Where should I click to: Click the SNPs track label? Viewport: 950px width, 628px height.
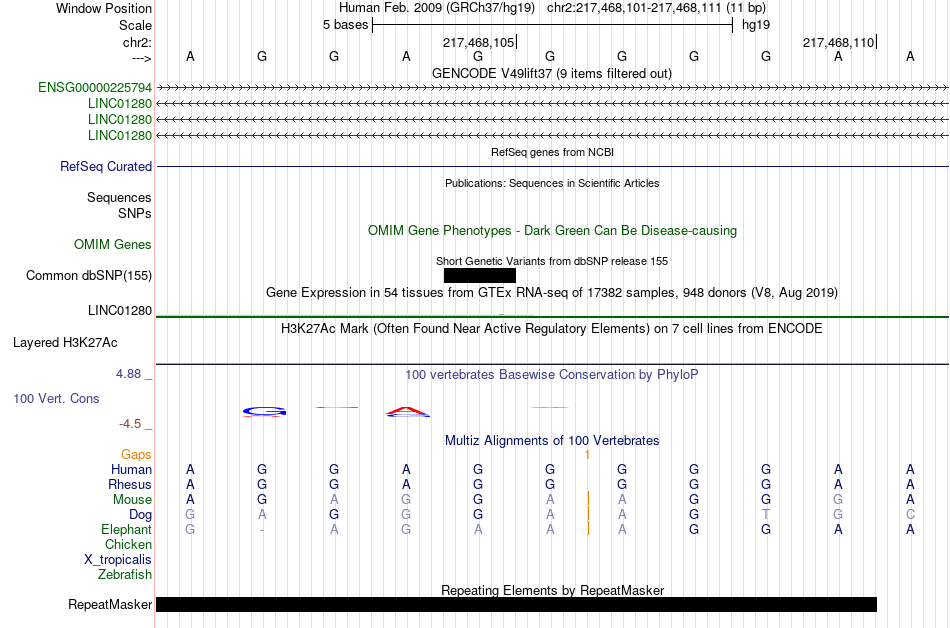pos(135,213)
